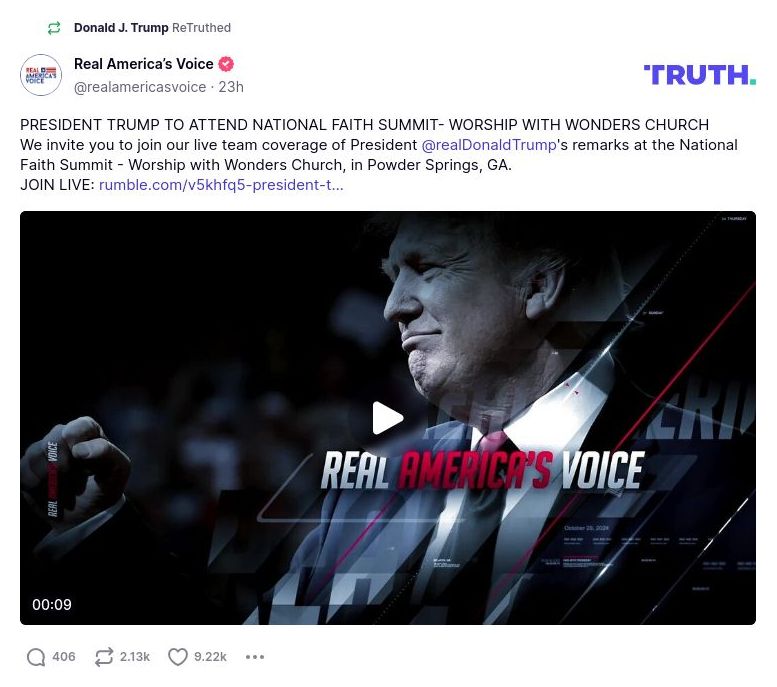Image resolution: width=777 pixels, height=687 pixels.
Task: Click the red verified badge icon
Action: (227, 64)
